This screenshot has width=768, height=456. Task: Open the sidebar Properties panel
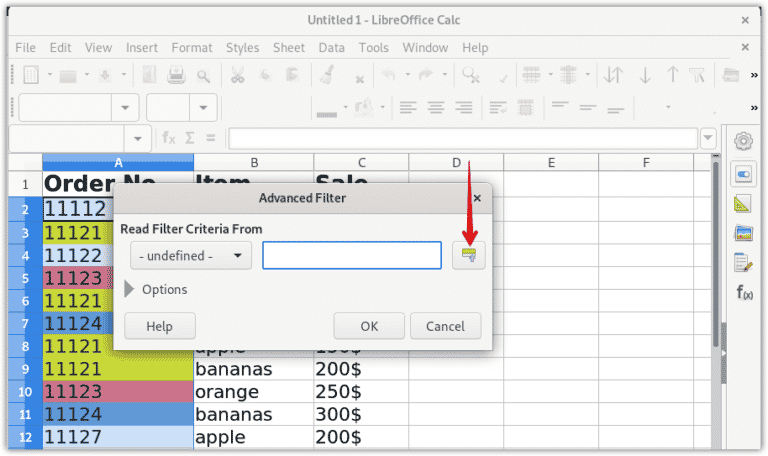[743, 174]
